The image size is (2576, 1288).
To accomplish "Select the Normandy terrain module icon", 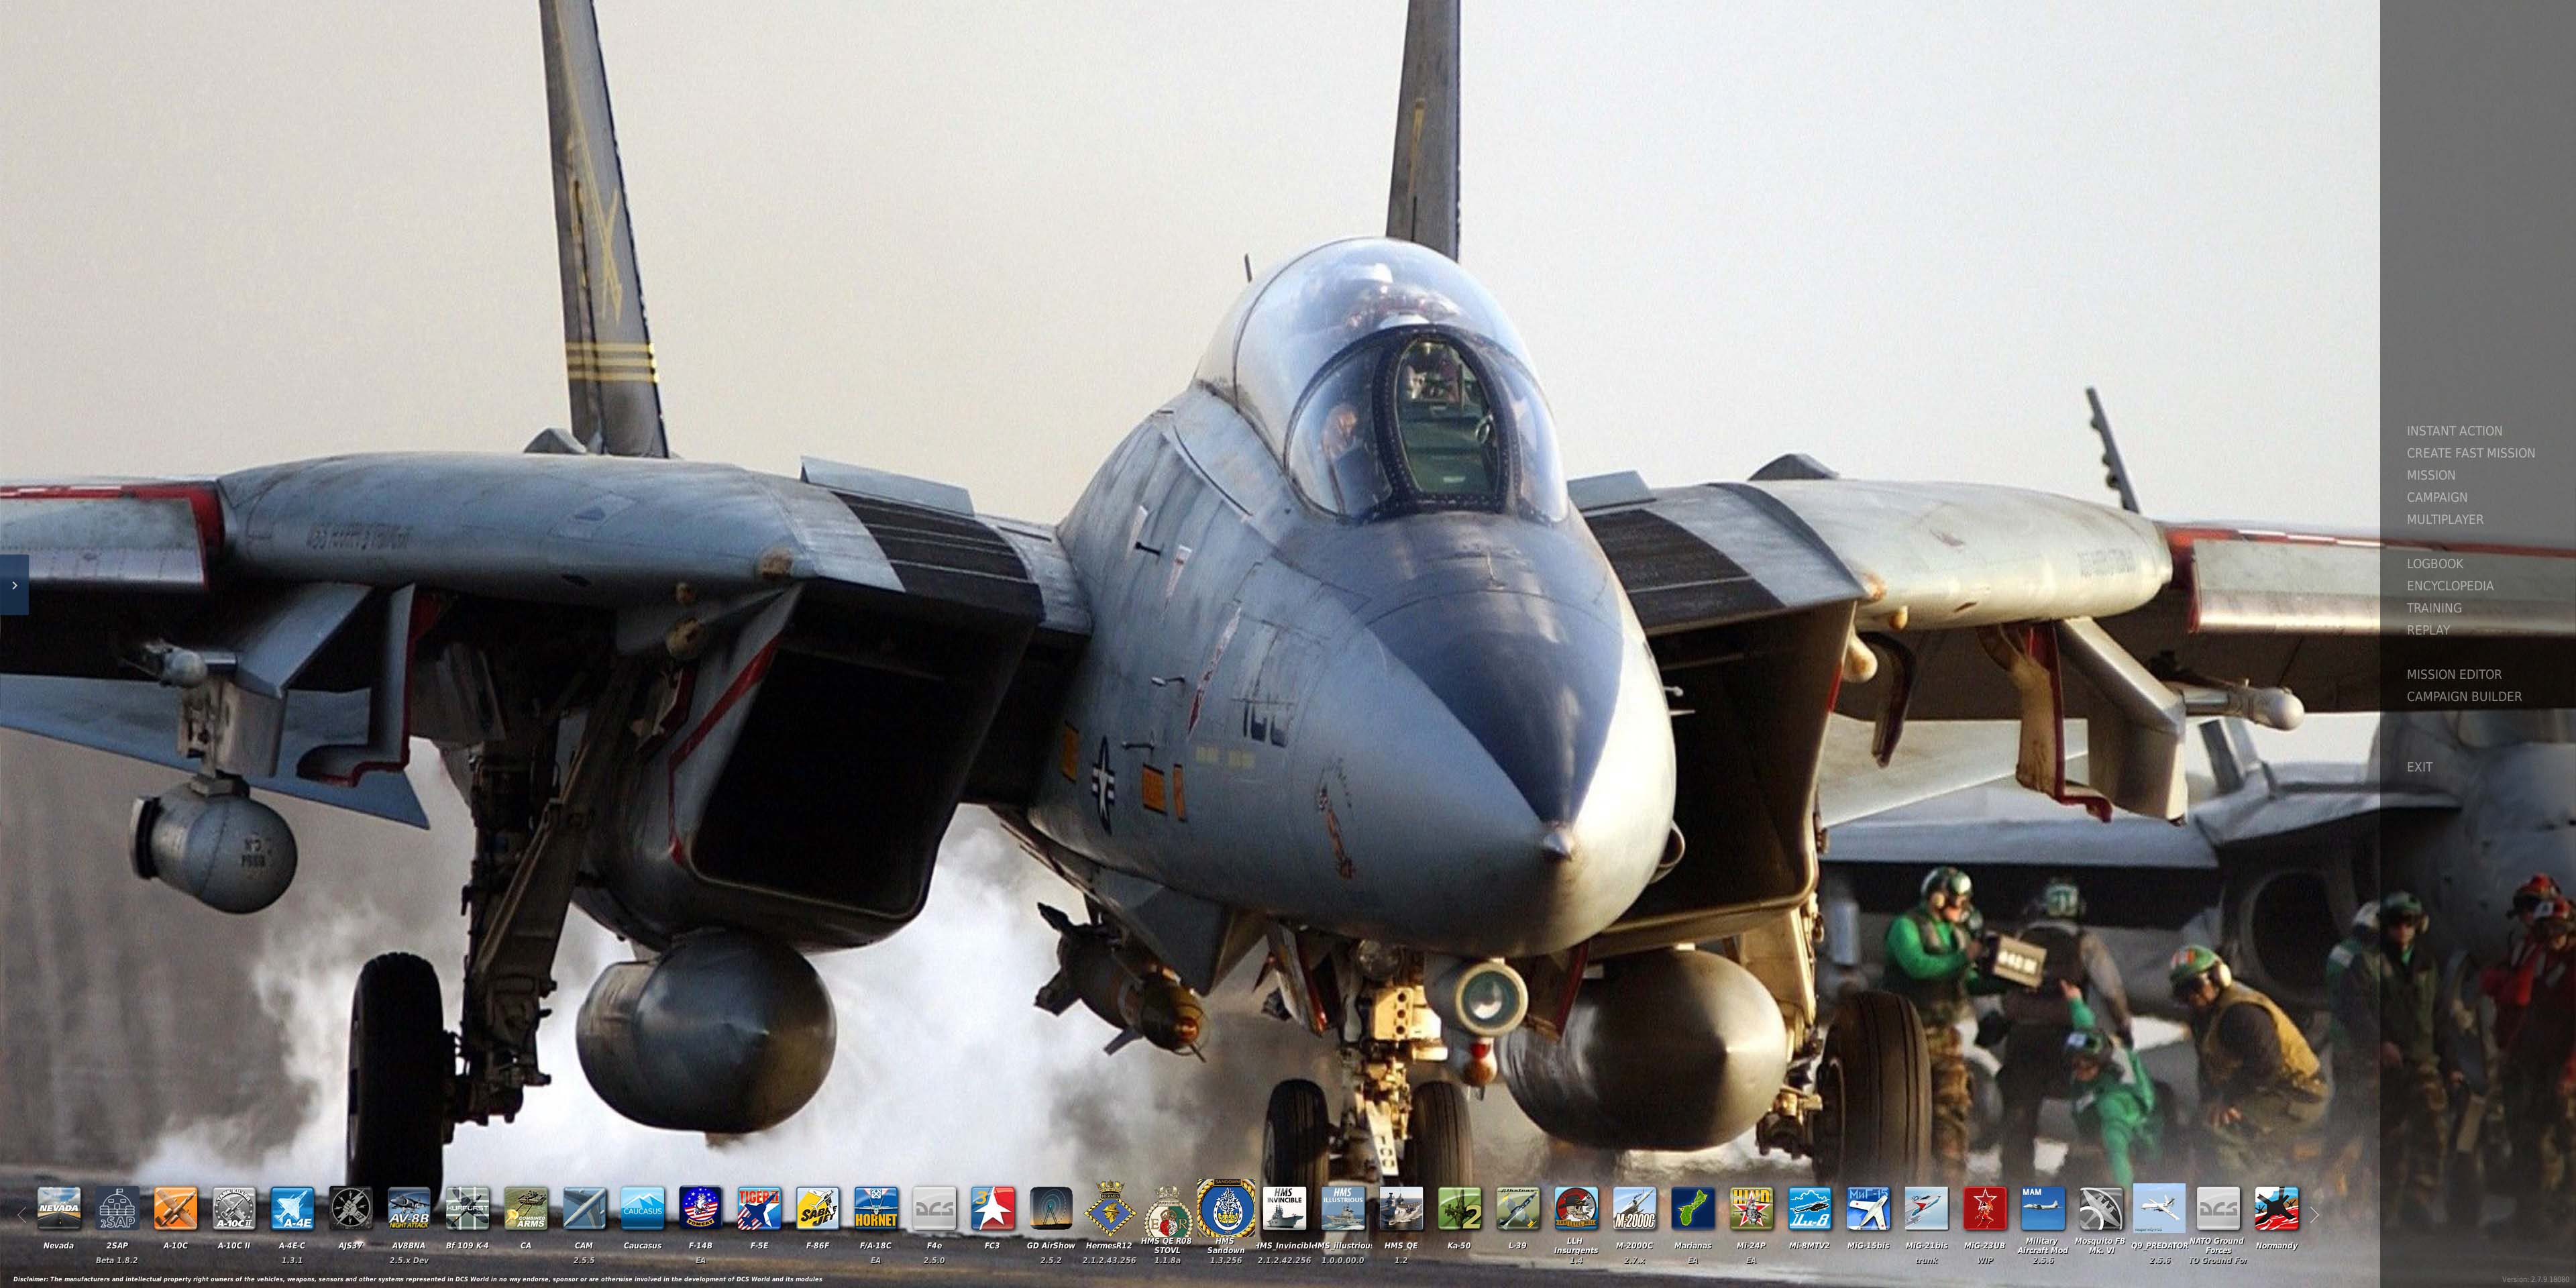I will (2276, 1209).
